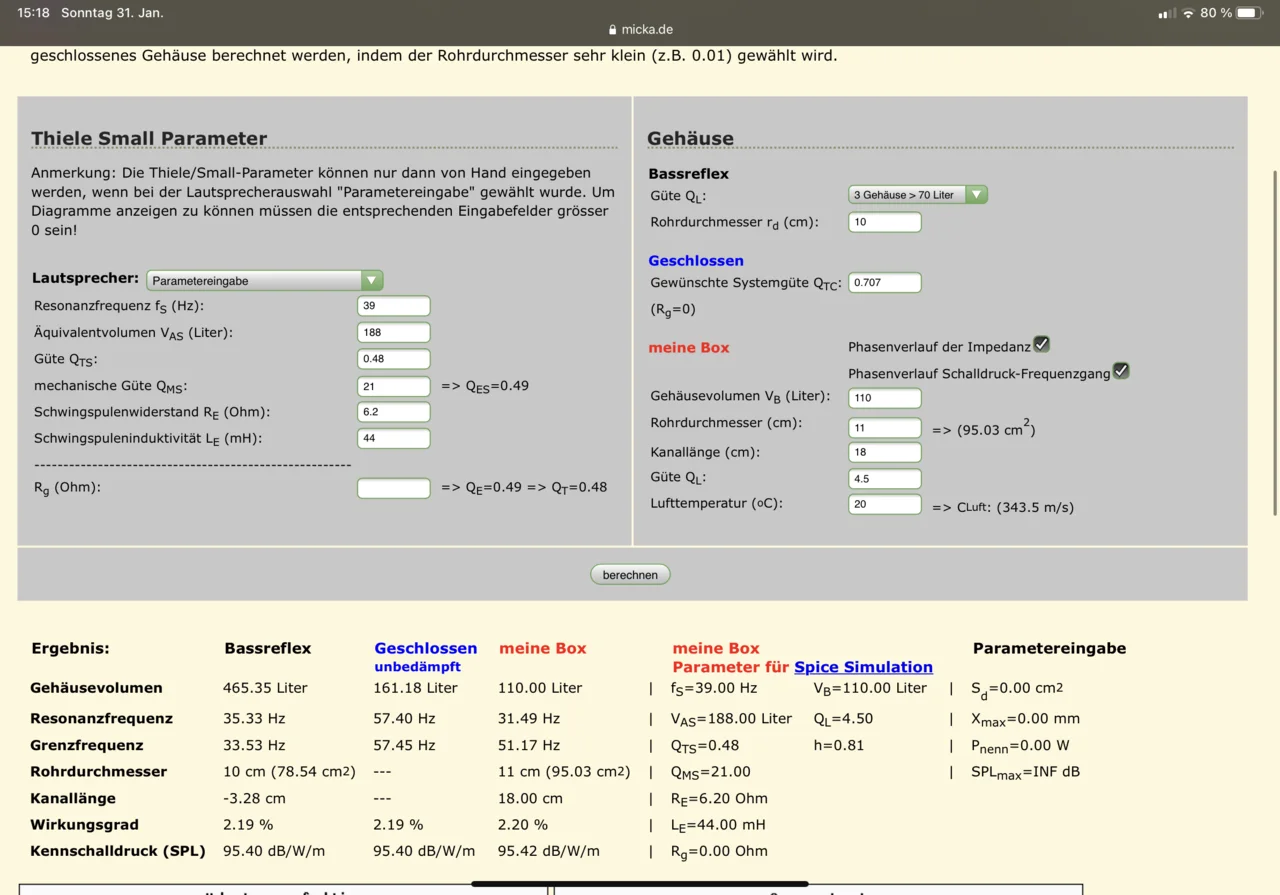
Task: Expand the Güte QL Gehäuse dropdown
Action: point(917,195)
